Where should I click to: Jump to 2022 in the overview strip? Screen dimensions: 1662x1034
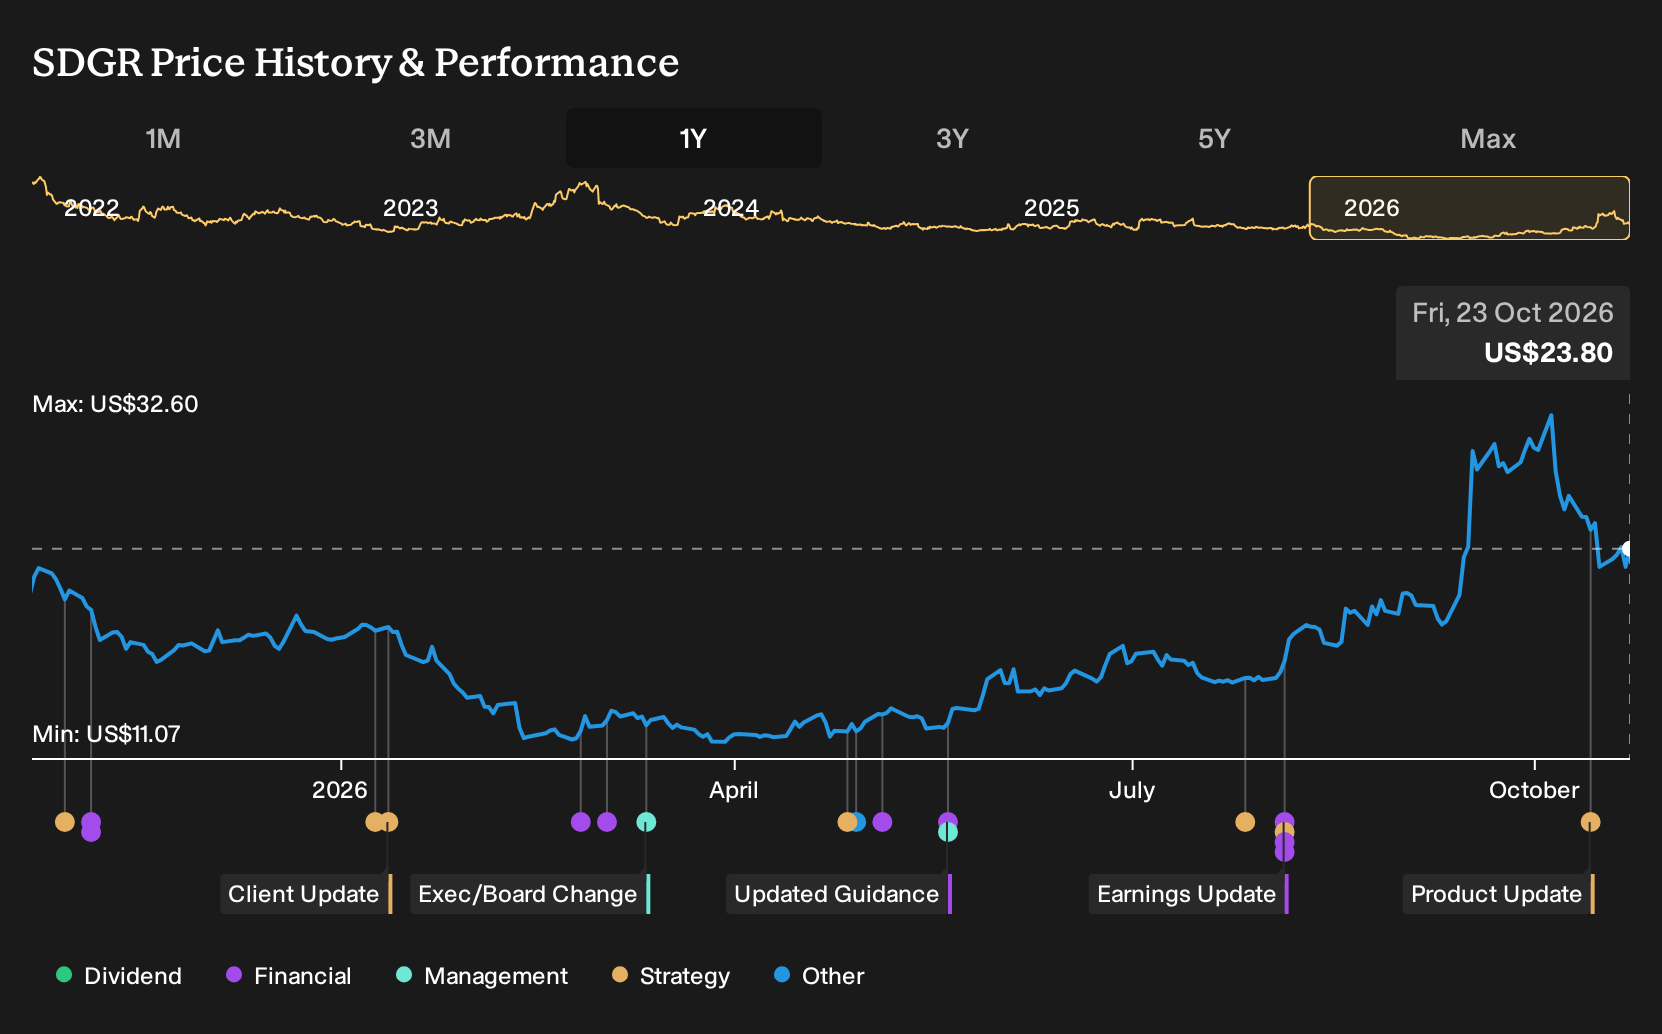(x=91, y=208)
